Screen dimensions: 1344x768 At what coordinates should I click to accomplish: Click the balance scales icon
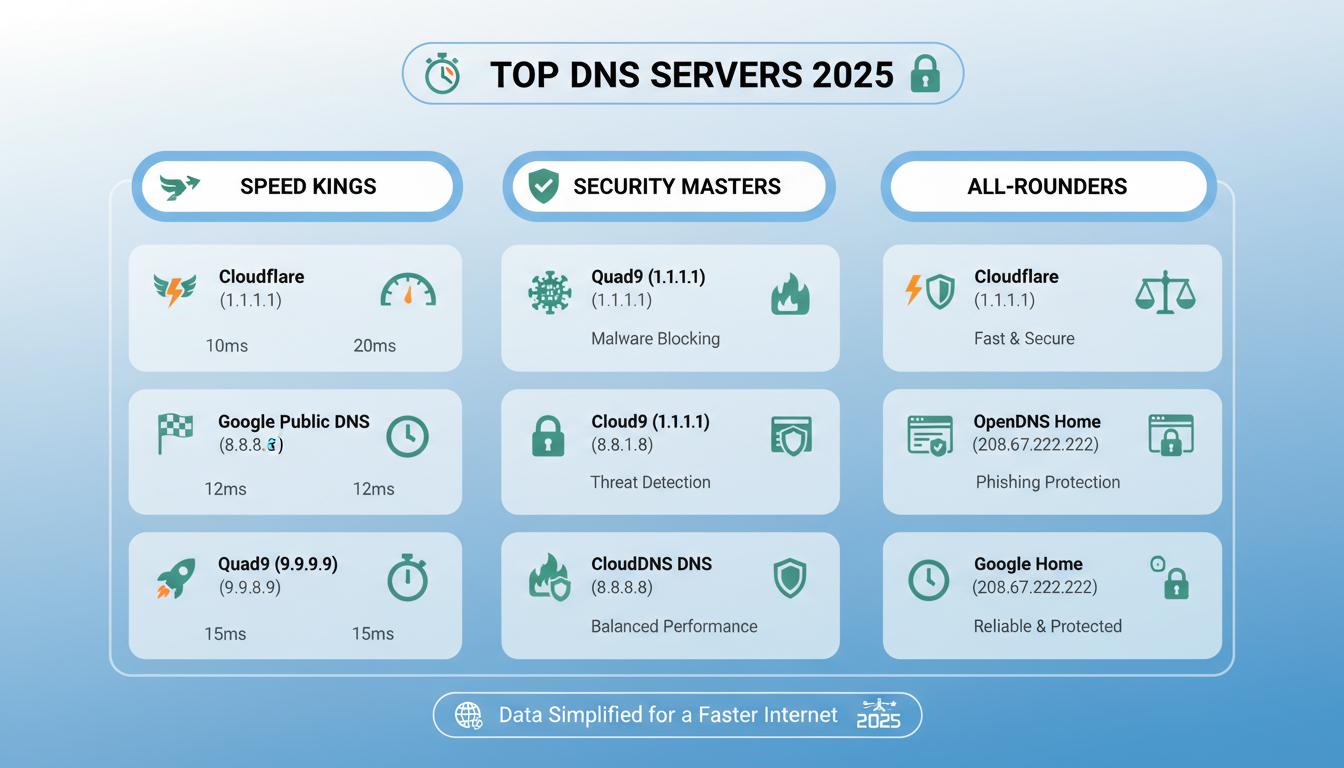pyautogui.click(x=1165, y=293)
